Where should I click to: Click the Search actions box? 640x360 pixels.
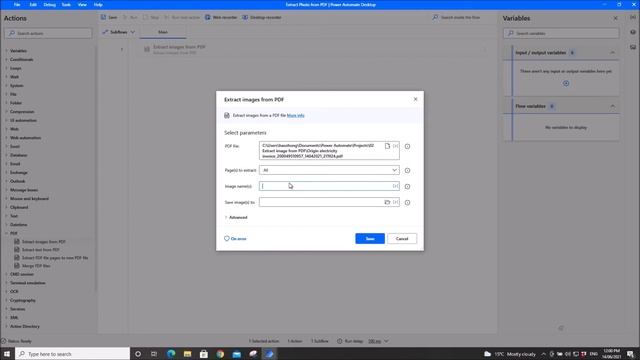pos(48,33)
